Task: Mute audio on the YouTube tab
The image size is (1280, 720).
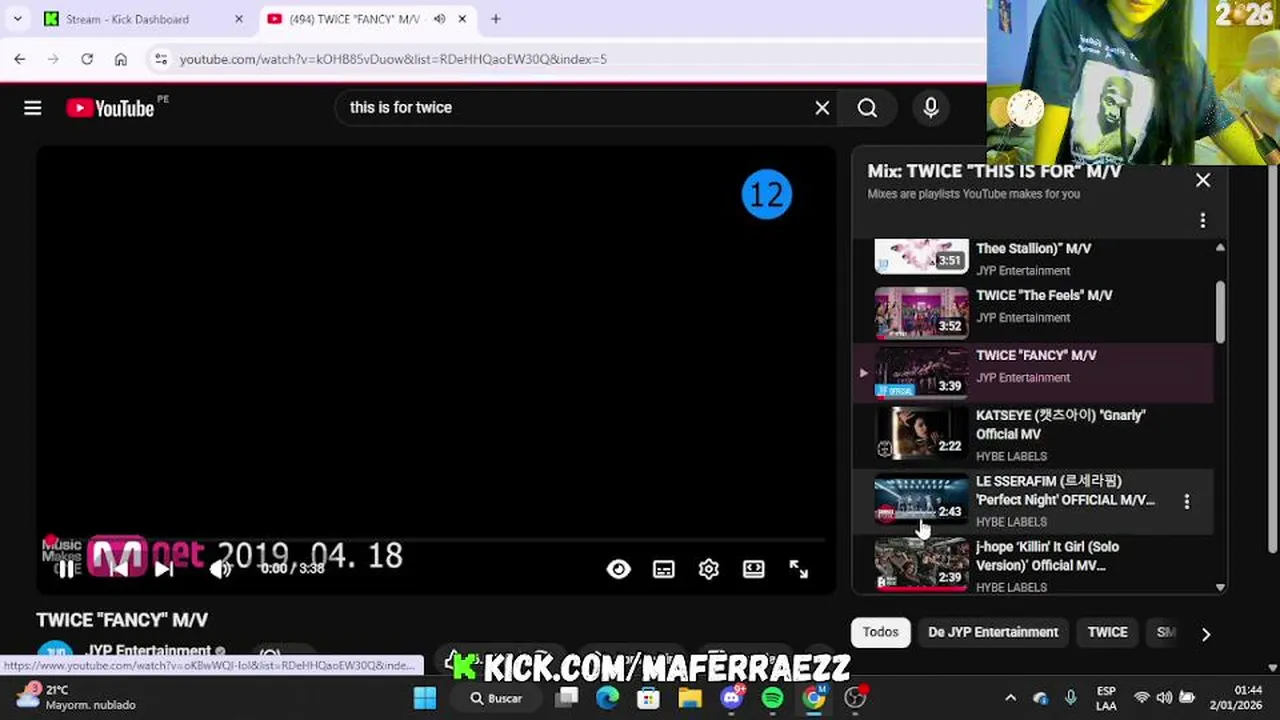Action: coord(439,19)
